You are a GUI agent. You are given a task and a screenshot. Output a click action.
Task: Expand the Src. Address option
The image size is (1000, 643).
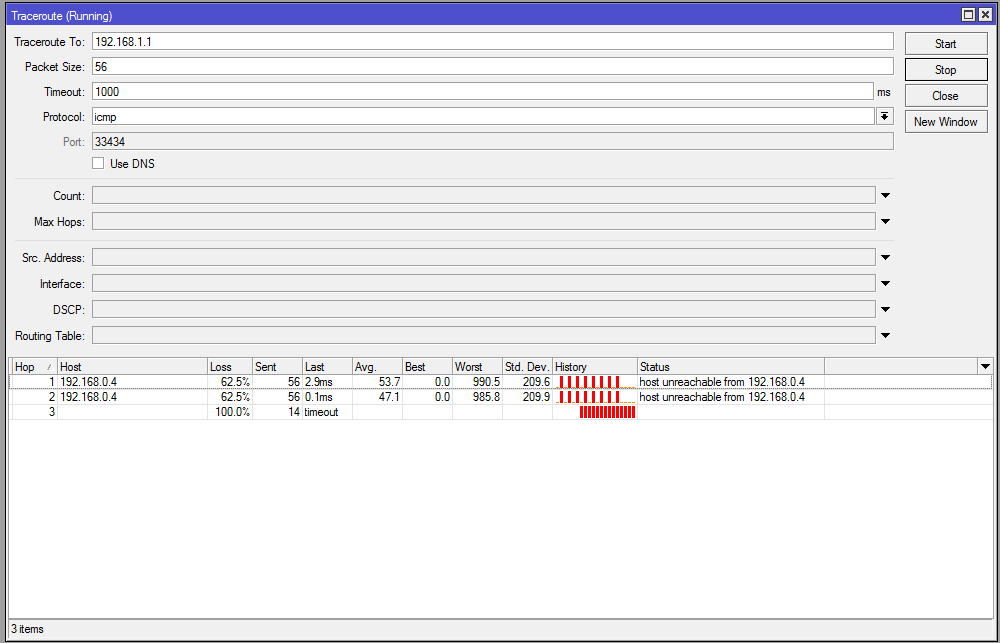tap(885, 258)
